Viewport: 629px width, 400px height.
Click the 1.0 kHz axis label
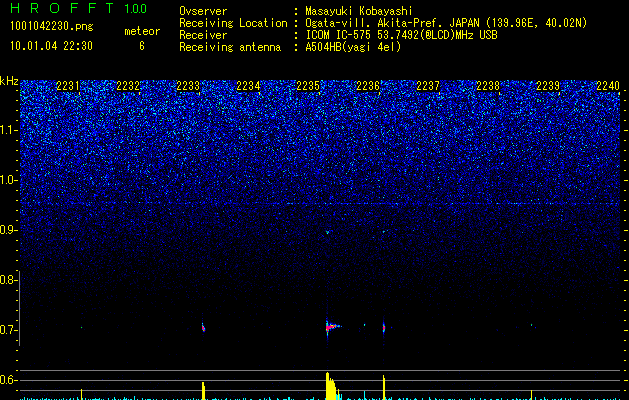point(7,180)
